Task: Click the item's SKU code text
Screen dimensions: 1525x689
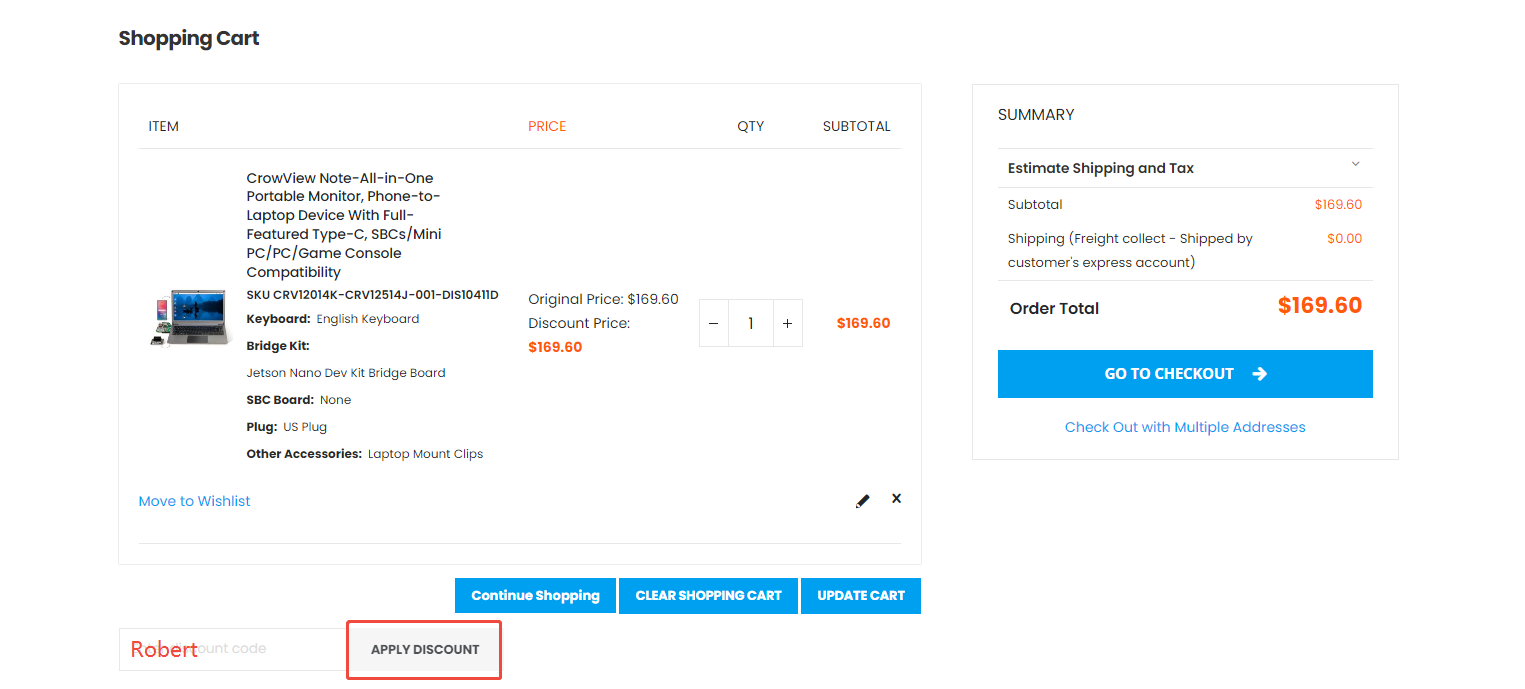Action: click(372, 295)
